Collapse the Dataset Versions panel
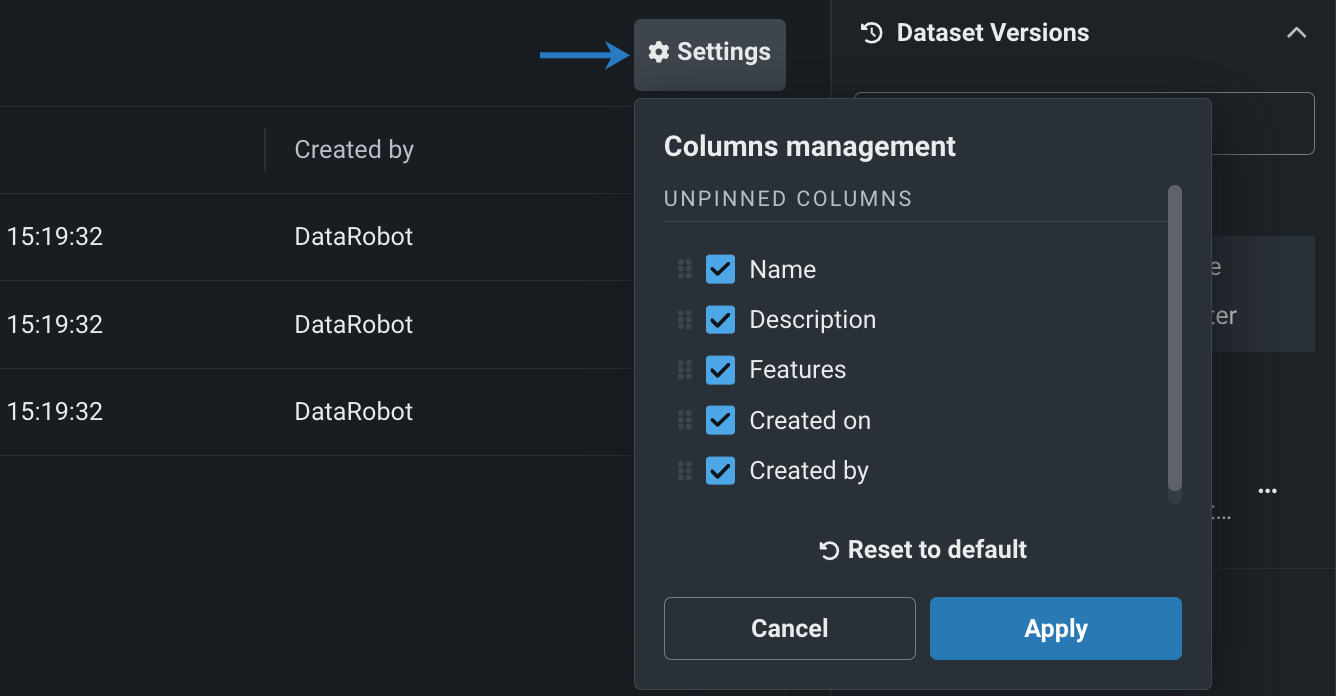 [1297, 33]
